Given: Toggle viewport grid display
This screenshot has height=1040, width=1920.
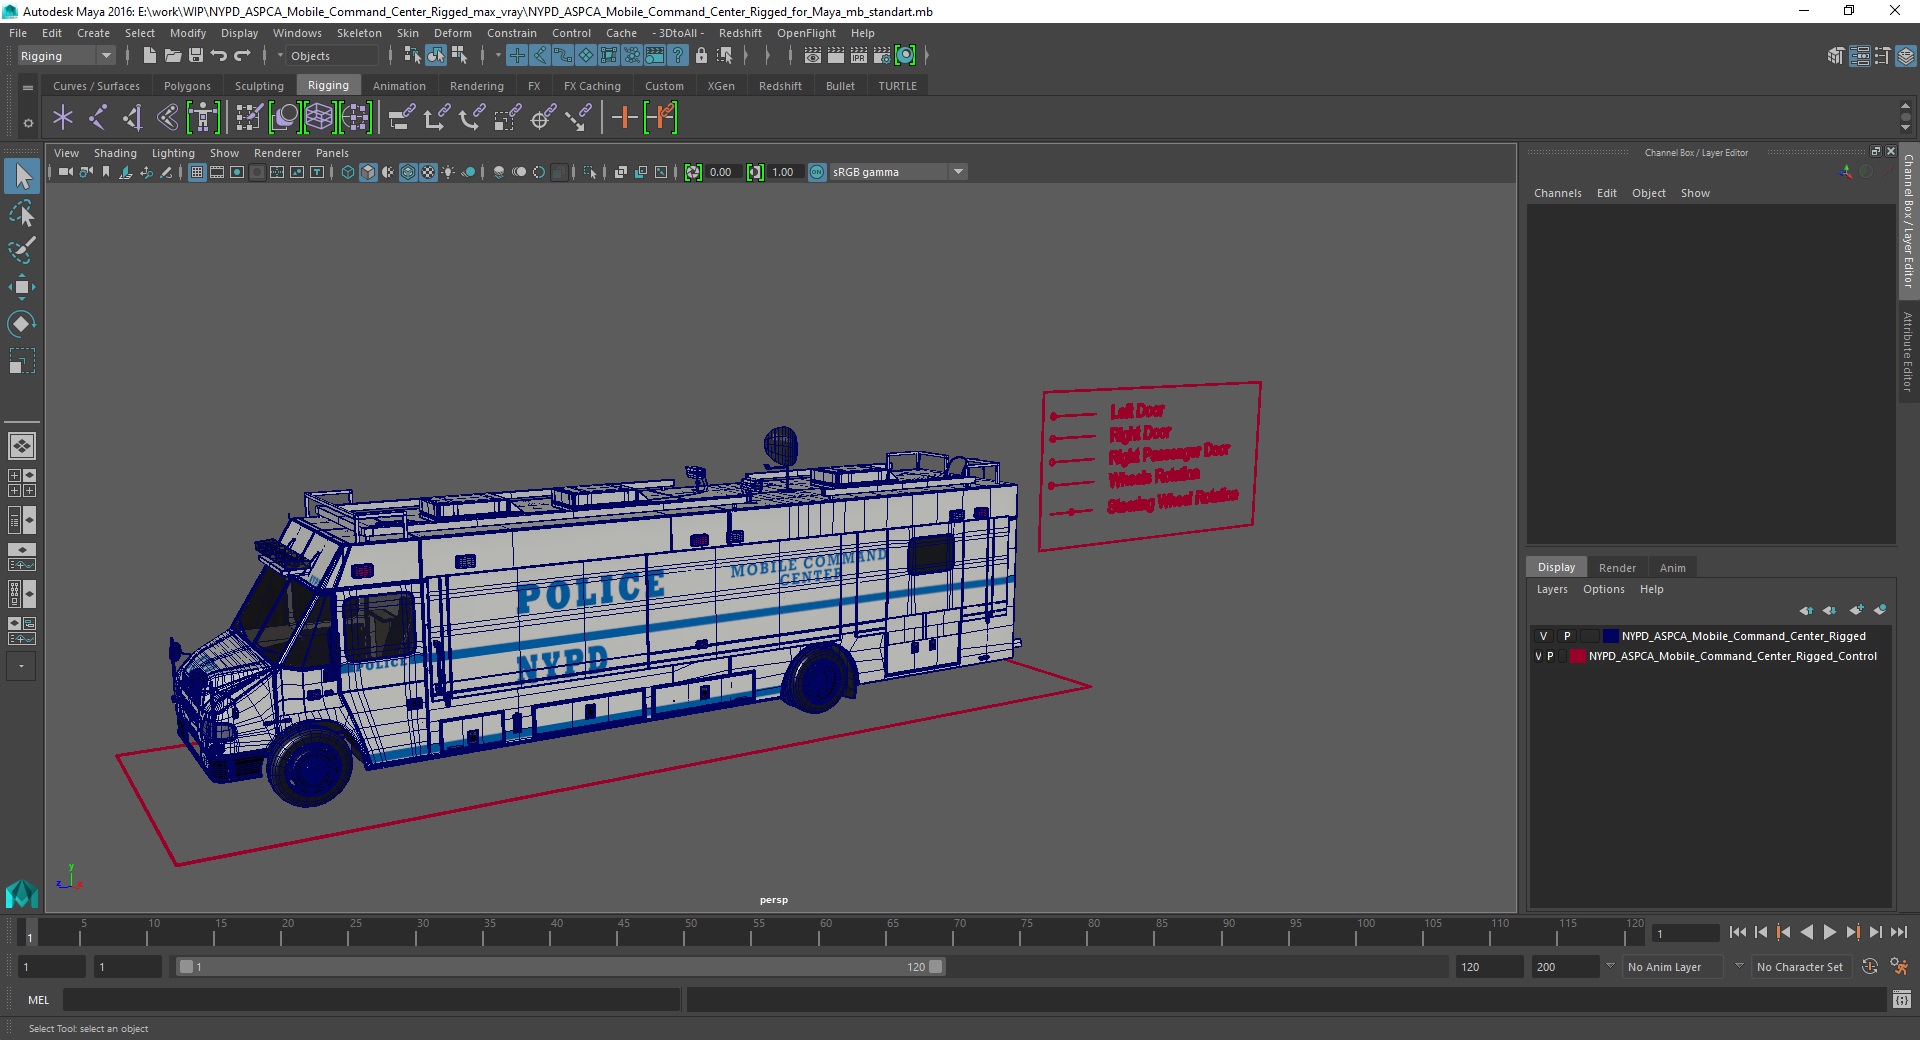Looking at the screenshot, I should coord(197,172).
